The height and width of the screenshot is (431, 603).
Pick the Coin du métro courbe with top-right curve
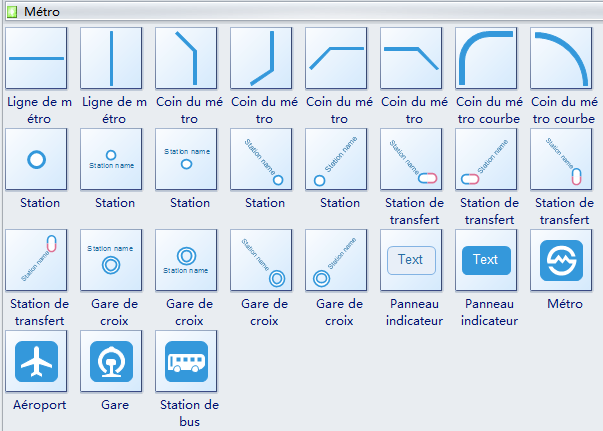560,58
